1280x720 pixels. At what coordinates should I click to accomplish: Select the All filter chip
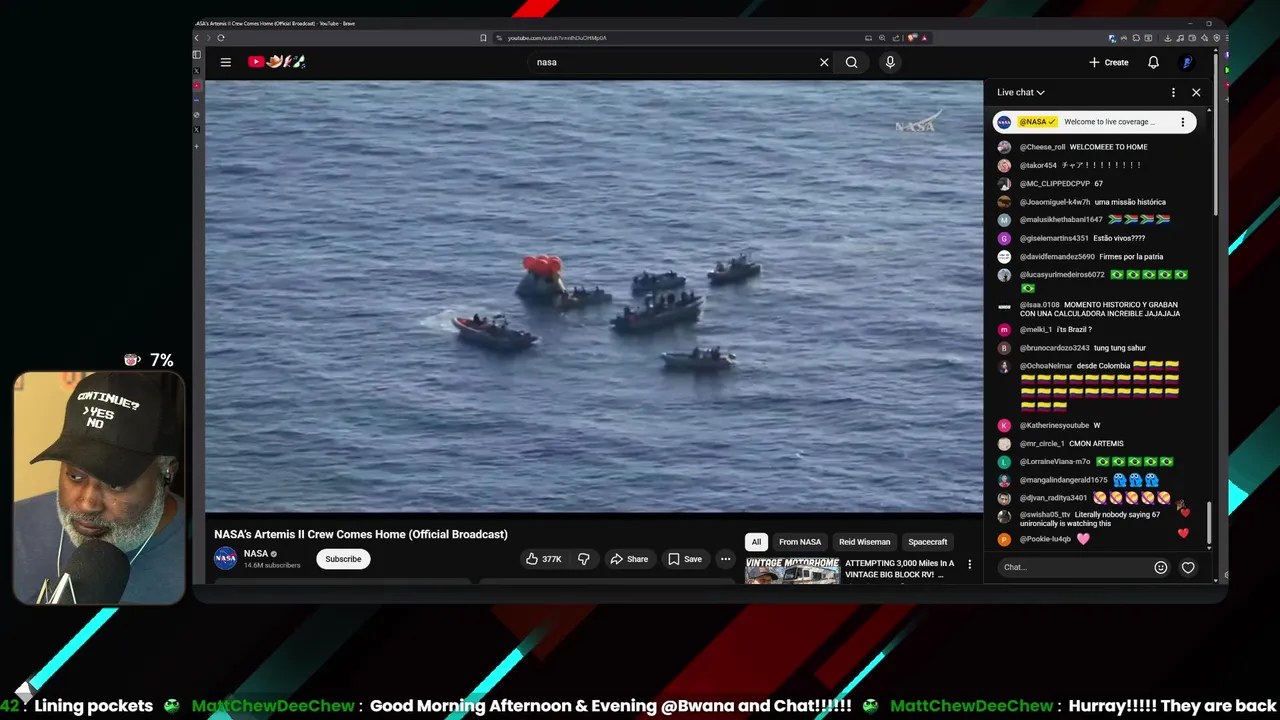click(x=756, y=542)
